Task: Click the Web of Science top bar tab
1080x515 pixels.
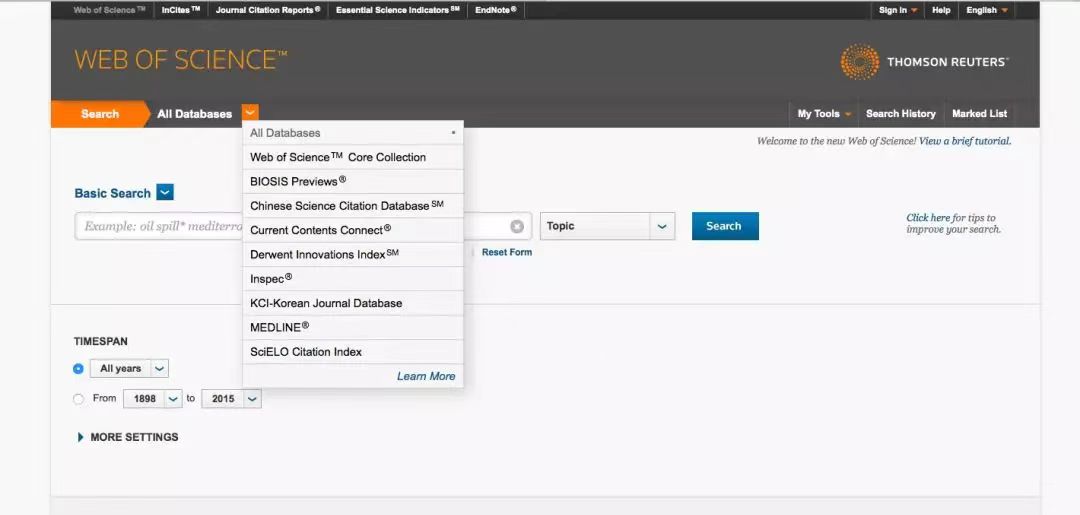Action: click(109, 10)
